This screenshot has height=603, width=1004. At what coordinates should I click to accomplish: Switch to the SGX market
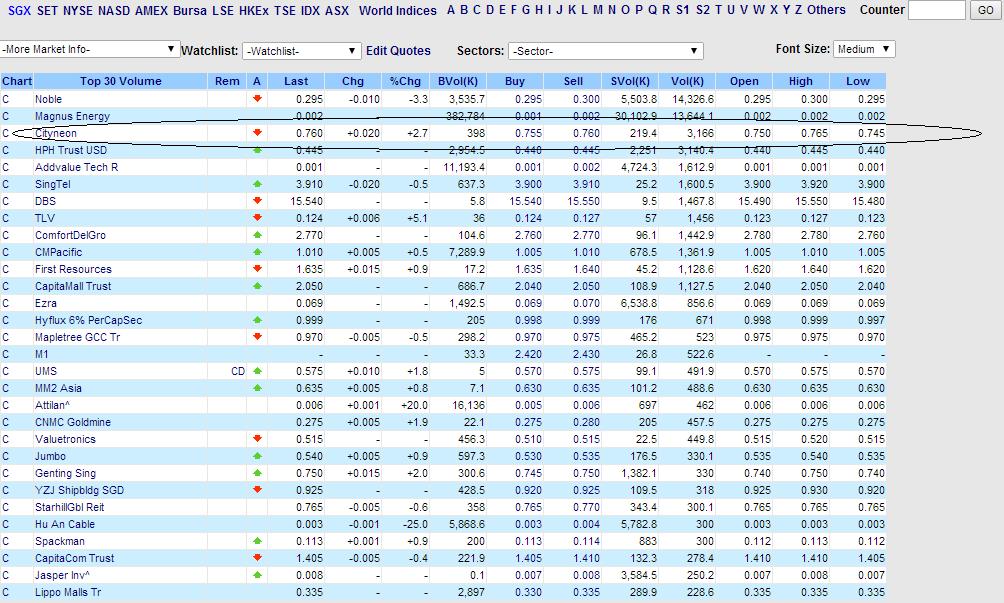click(x=19, y=10)
